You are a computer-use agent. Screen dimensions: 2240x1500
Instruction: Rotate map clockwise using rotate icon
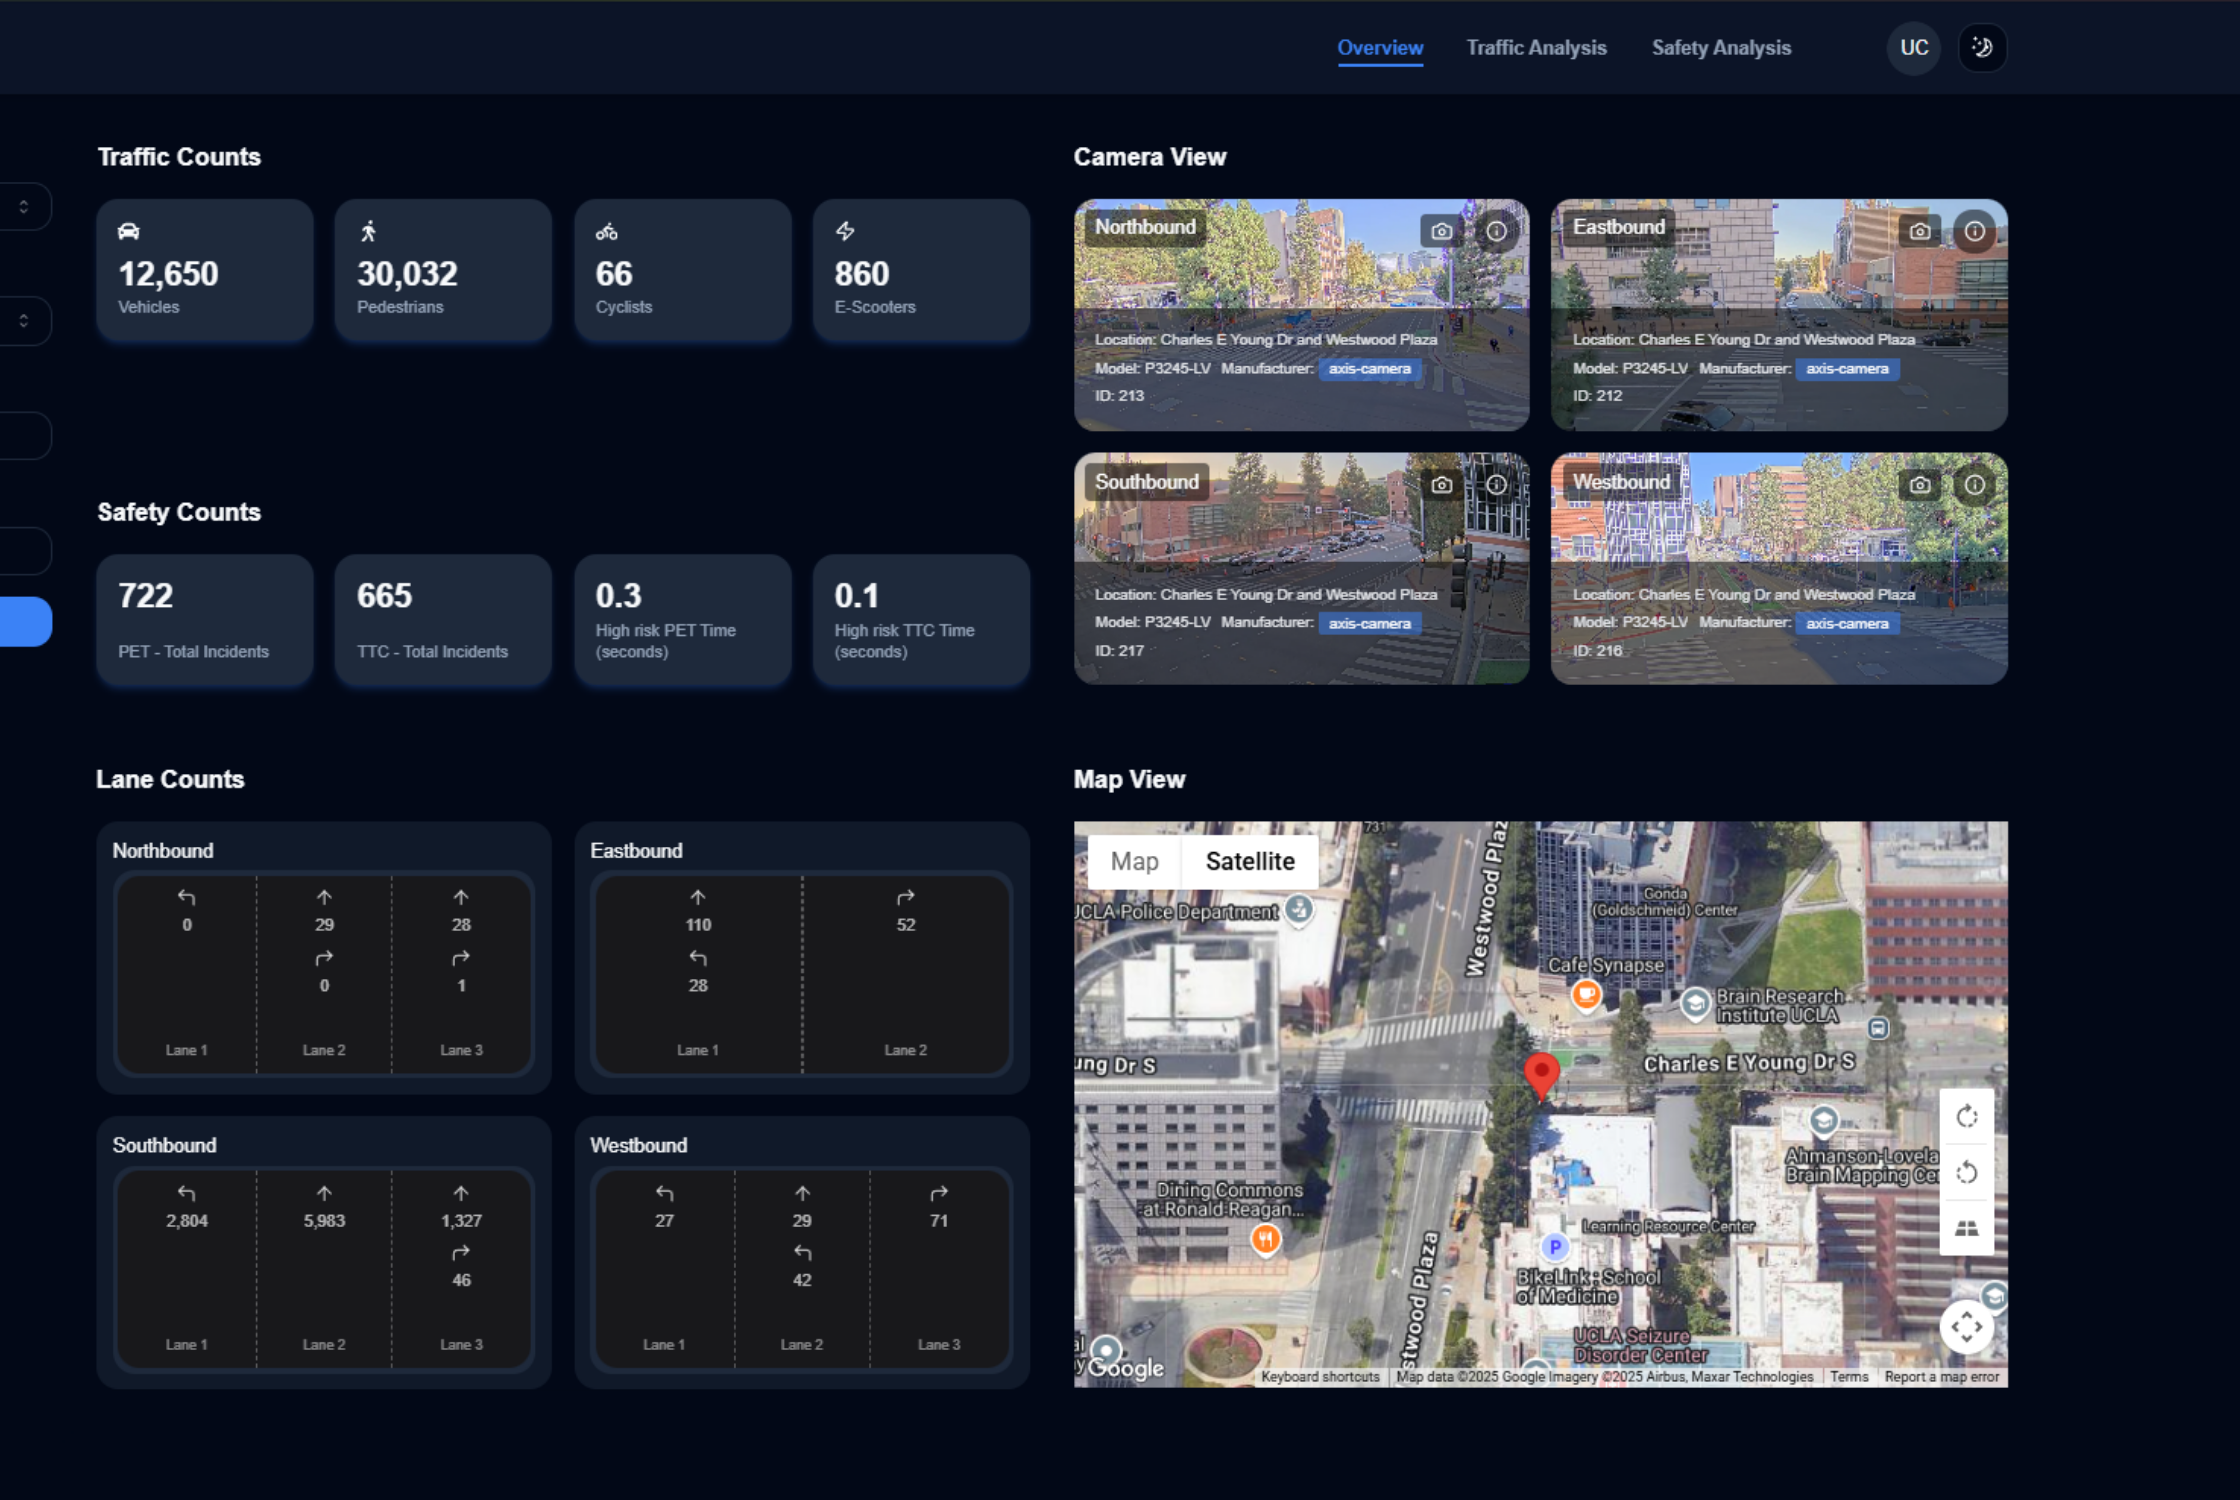1966,1116
